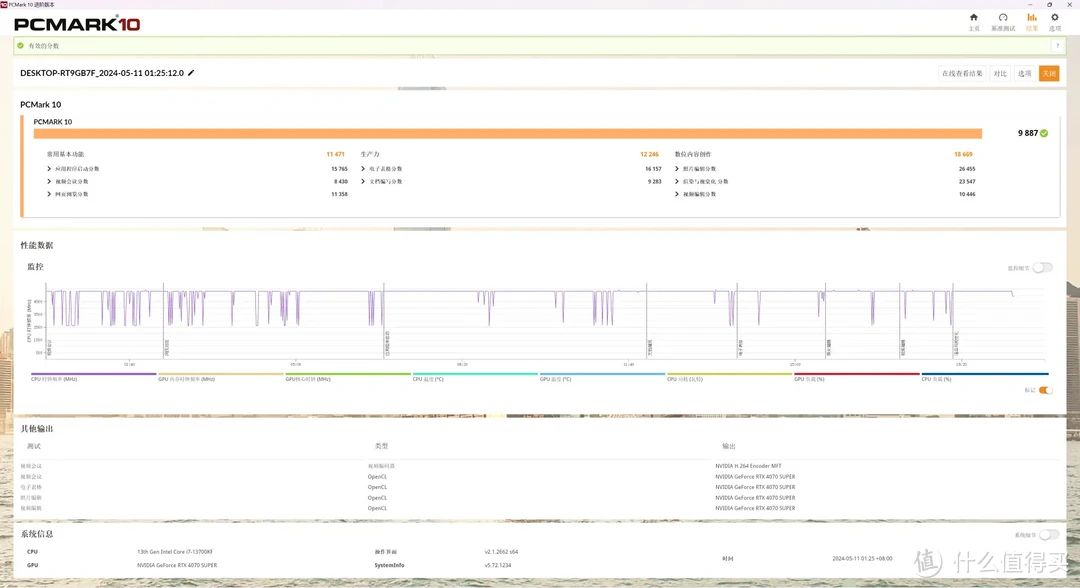Click the NVIDIA H.264 Encoder MFT output entry

[748, 466]
